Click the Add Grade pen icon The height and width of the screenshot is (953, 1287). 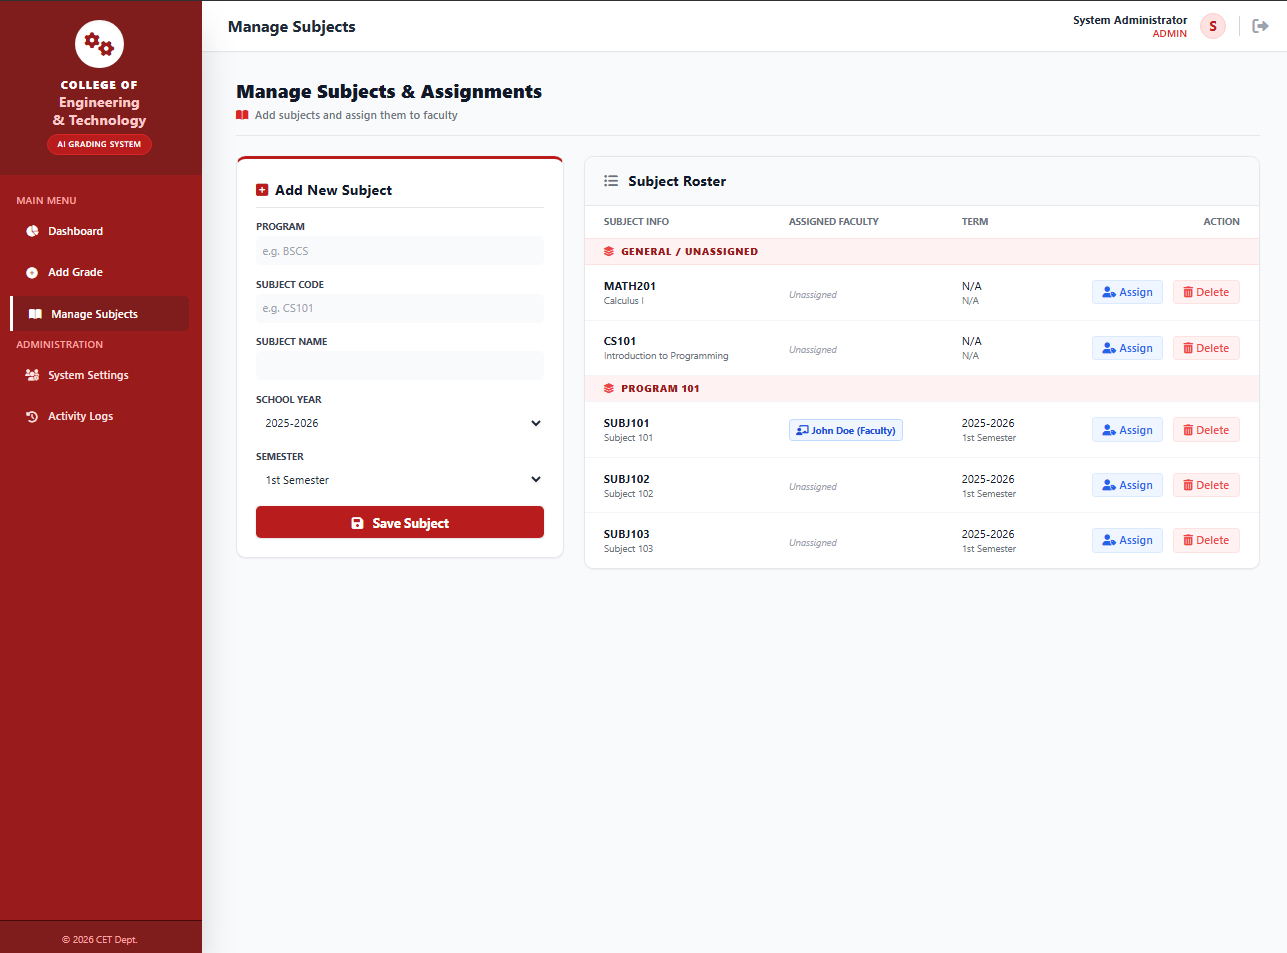[x=32, y=271]
